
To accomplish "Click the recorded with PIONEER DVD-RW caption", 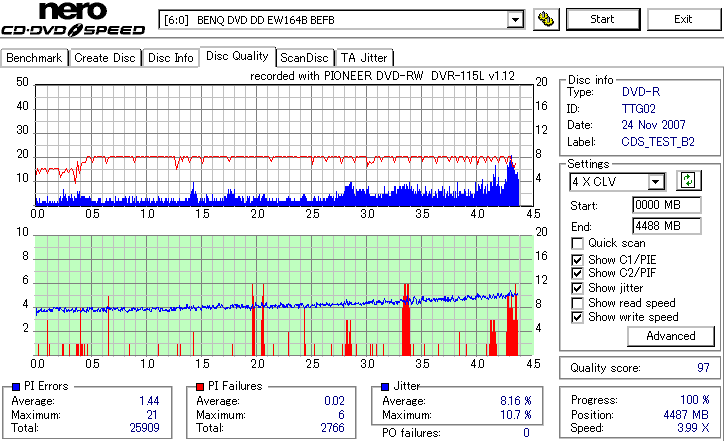I will click(382, 76).
